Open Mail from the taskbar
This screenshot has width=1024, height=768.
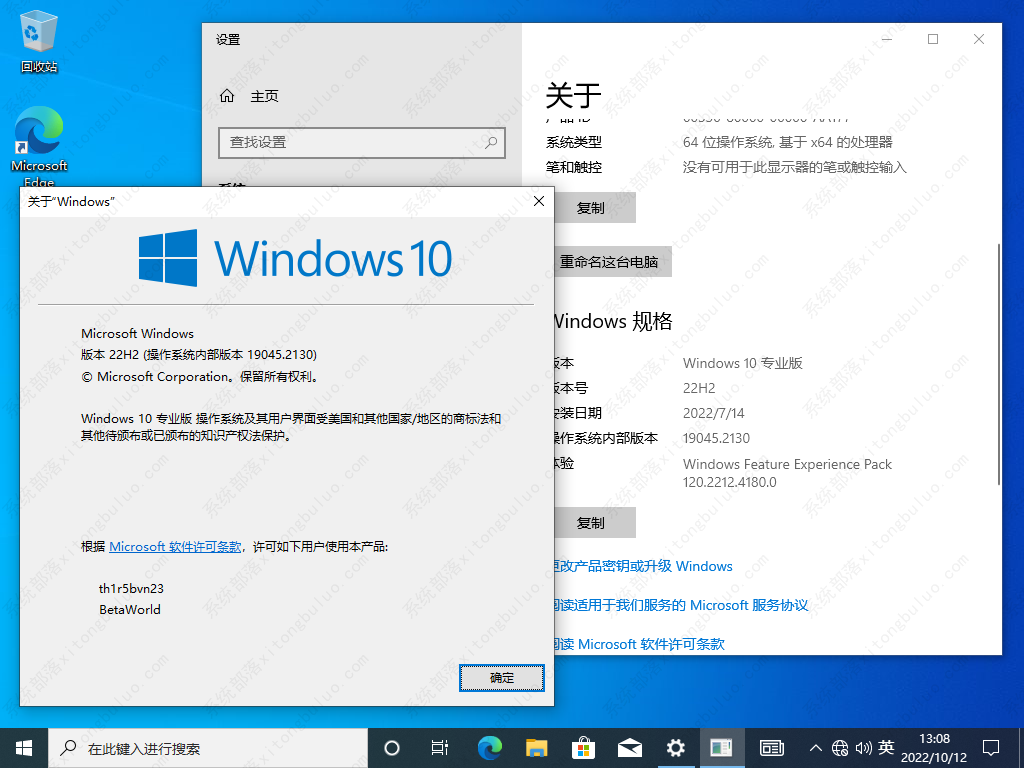coord(629,747)
